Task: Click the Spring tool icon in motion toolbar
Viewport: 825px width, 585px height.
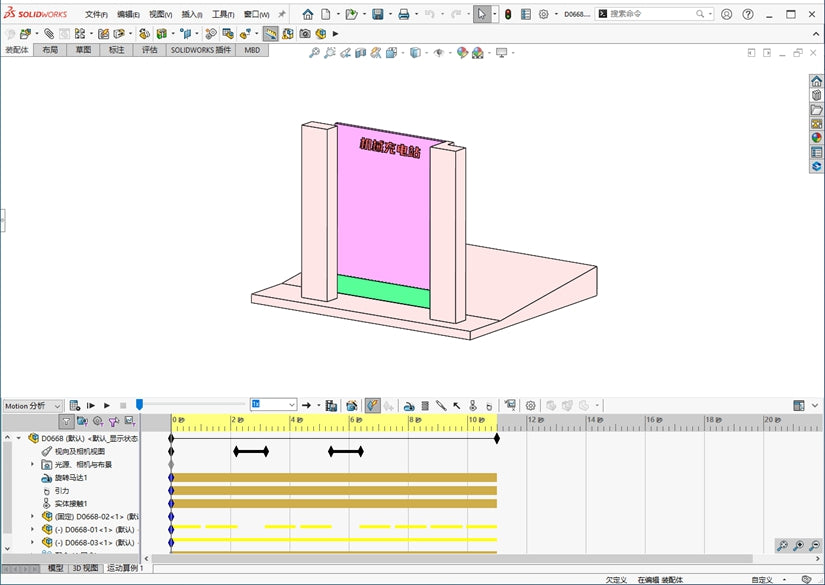Action: (x=425, y=406)
